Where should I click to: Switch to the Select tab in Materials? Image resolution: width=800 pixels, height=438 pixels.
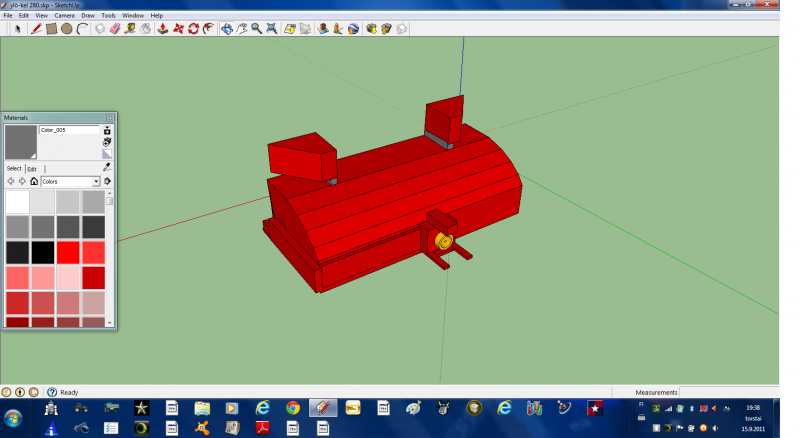14,168
